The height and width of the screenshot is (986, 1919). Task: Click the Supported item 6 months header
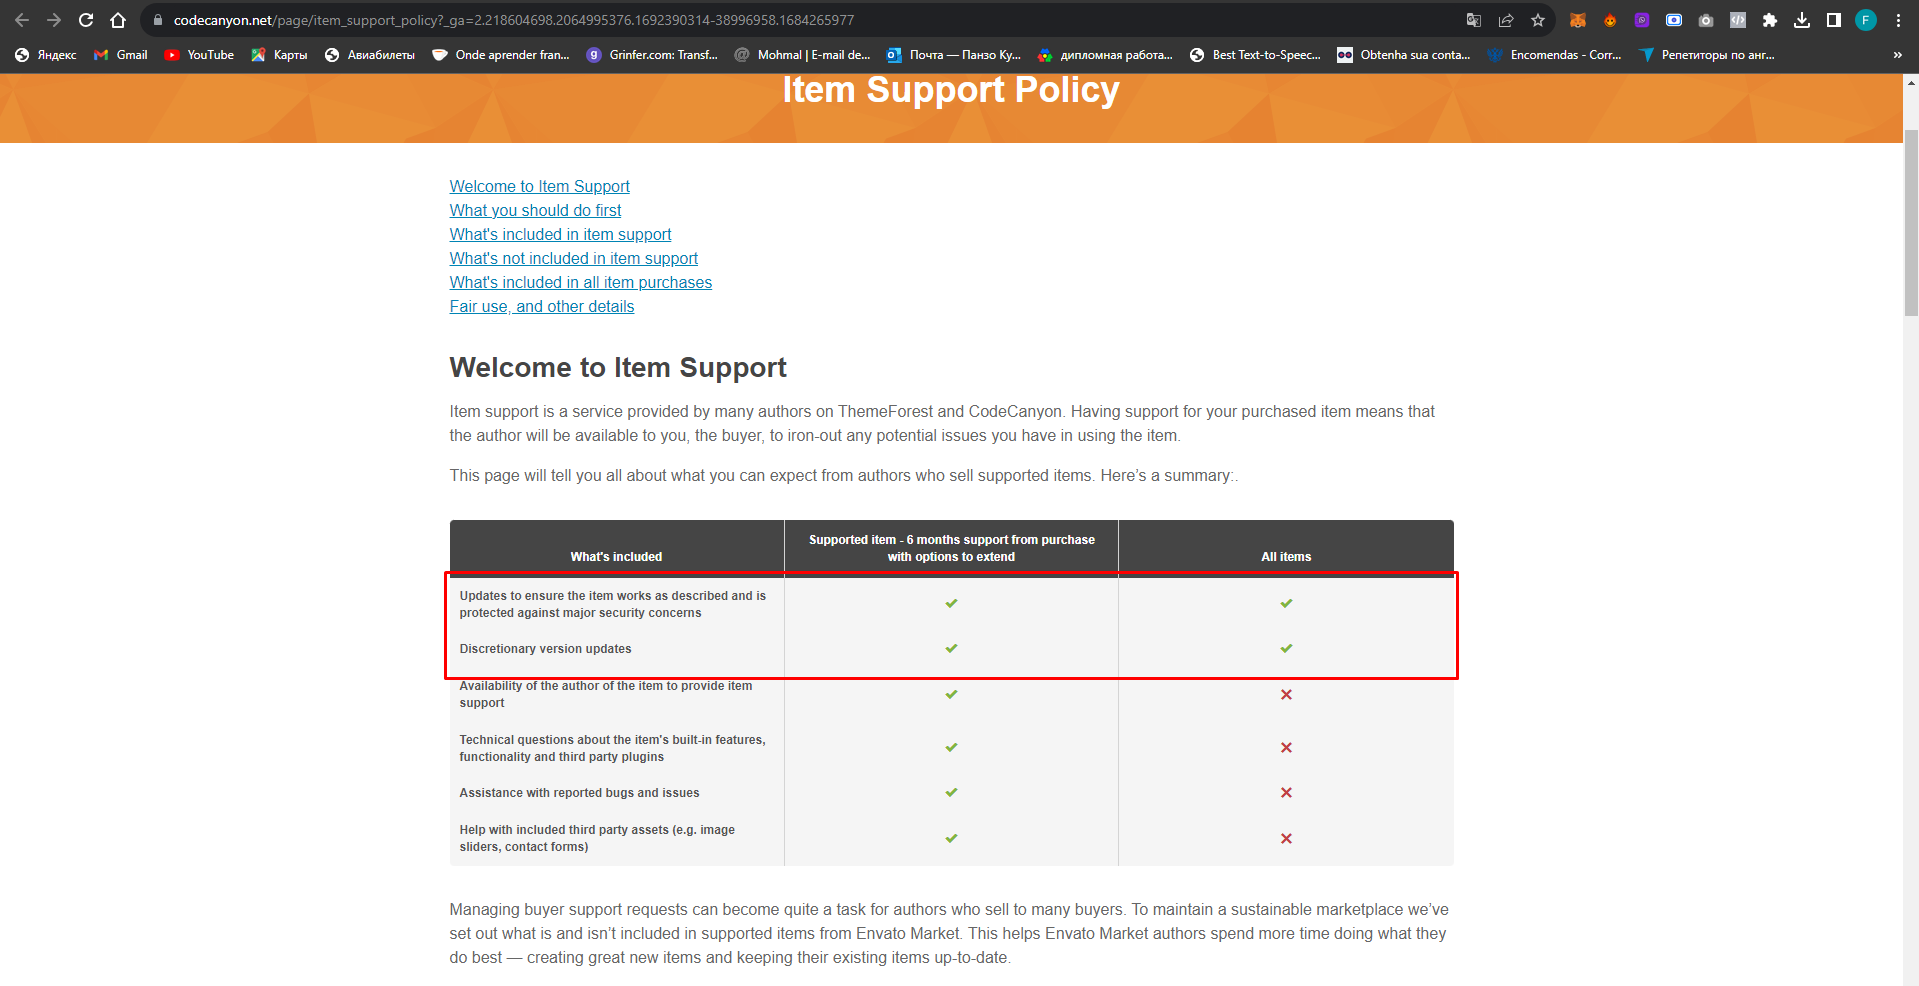[951, 548]
